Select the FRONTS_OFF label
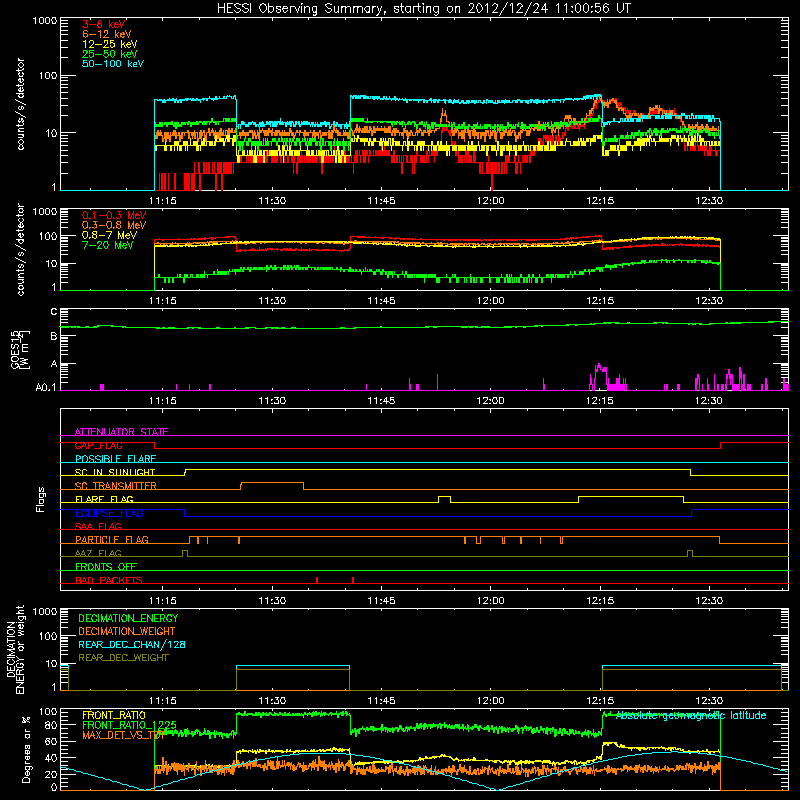Screen dimensions: 800x800 [106, 567]
